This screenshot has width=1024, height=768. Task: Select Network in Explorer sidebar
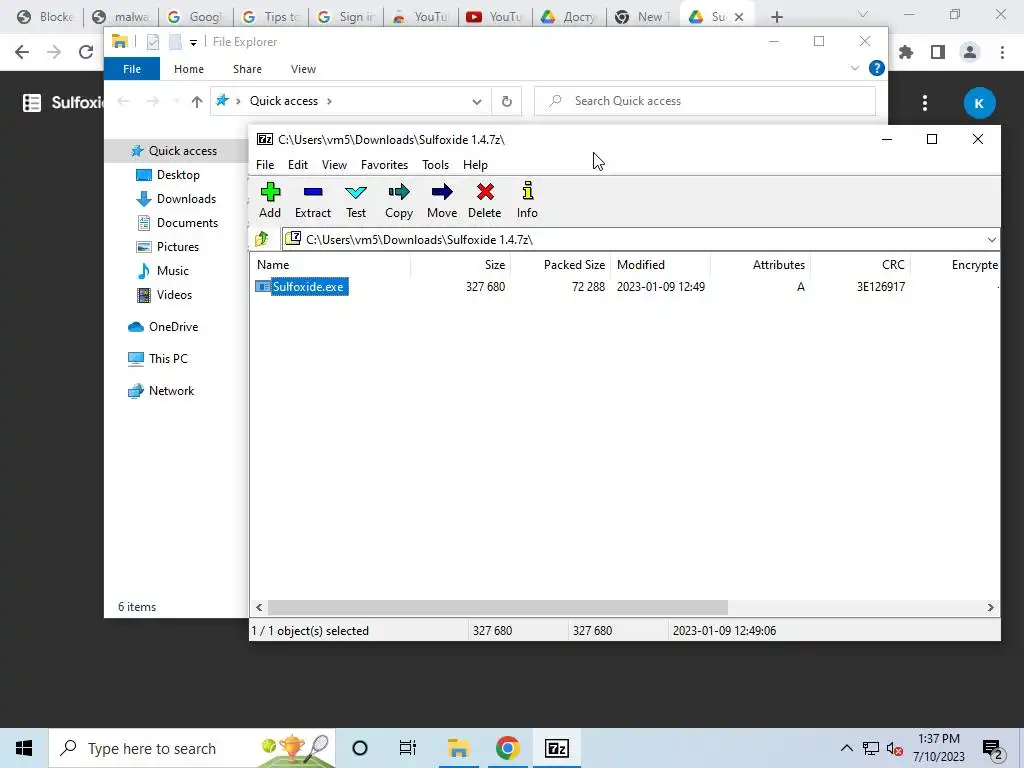(161, 391)
